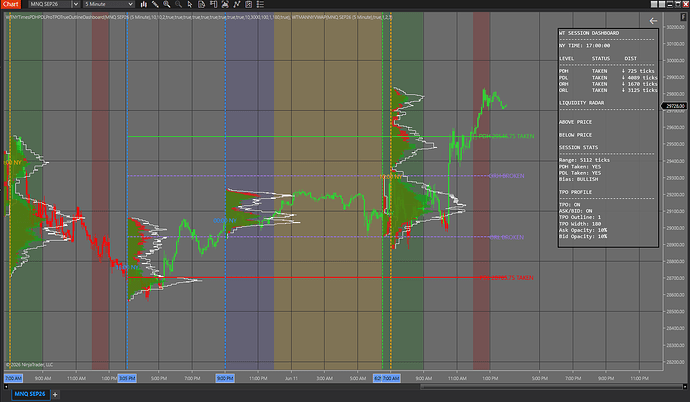Click the current price marker on price axis
The width and height of the screenshot is (690, 402).
point(675,106)
